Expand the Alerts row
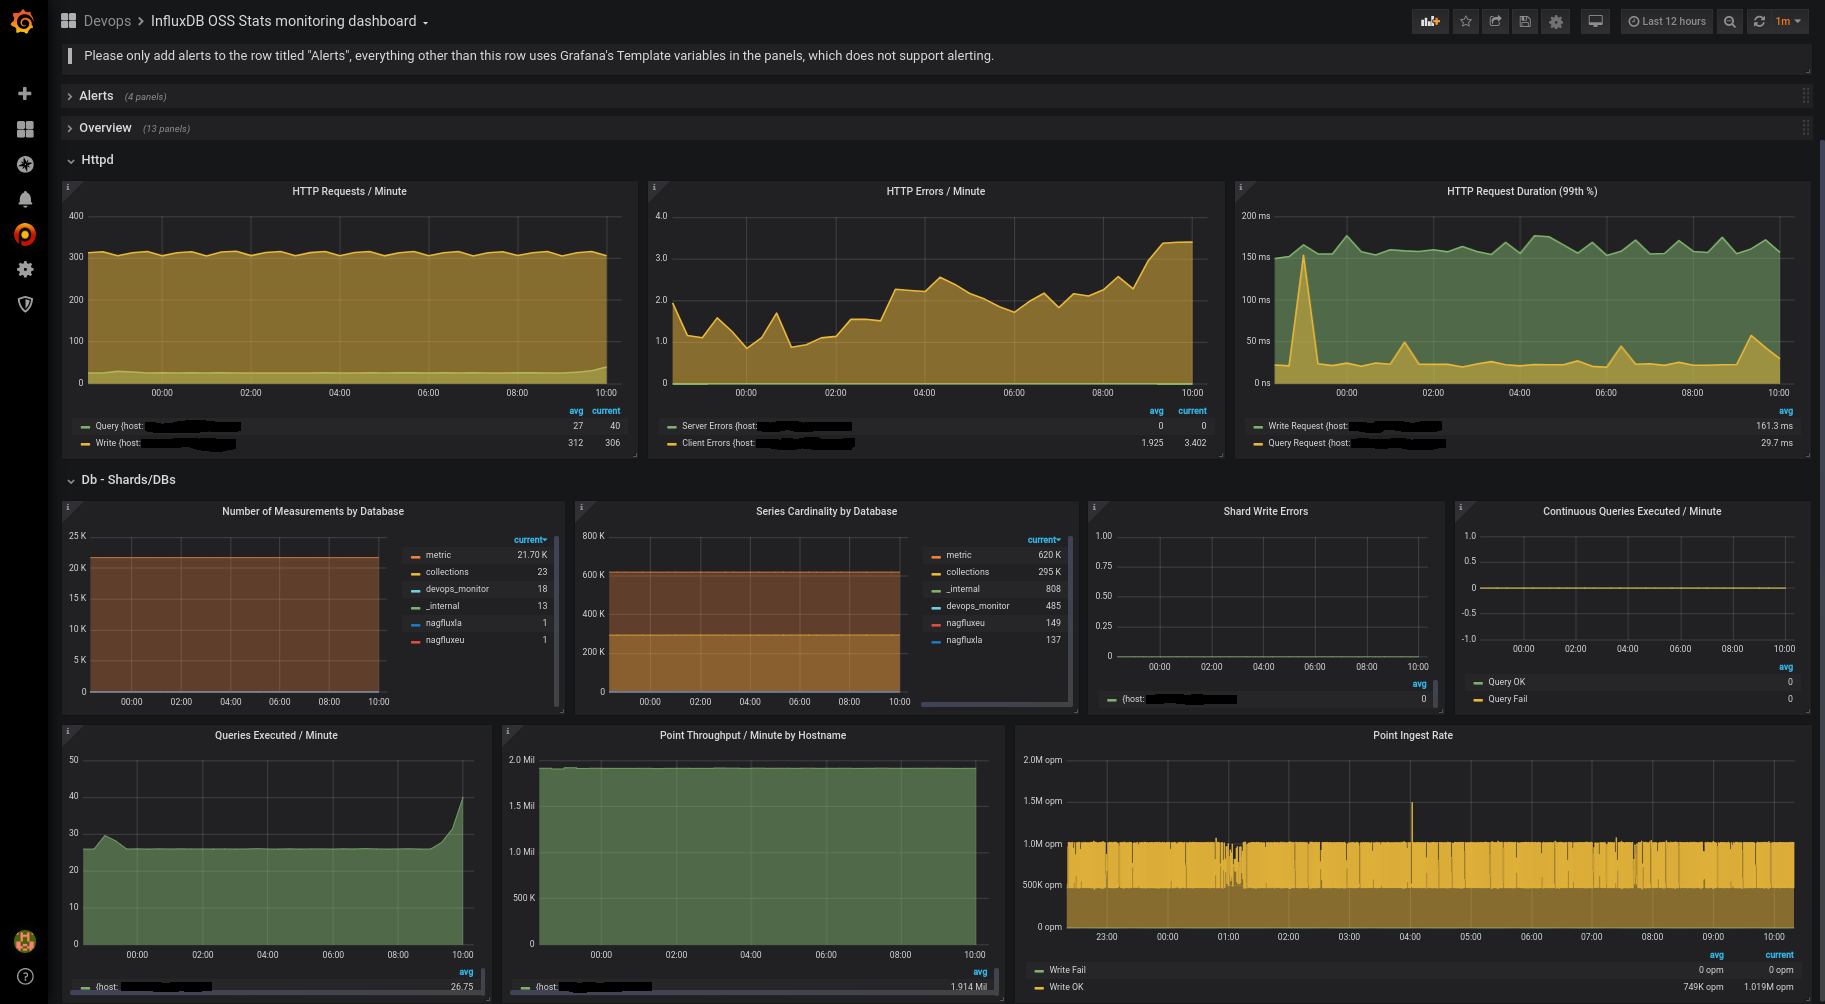The width and height of the screenshot is (1825, 1004). (96, 96)
